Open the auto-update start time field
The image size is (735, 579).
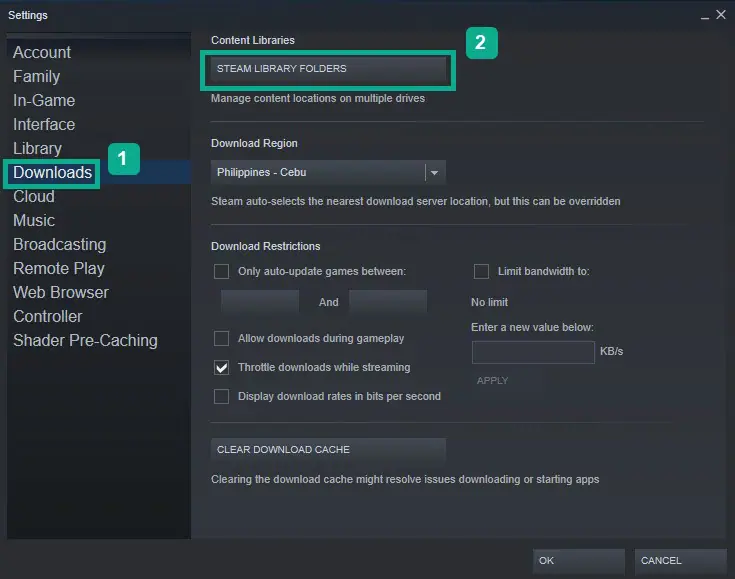point(260,301)
